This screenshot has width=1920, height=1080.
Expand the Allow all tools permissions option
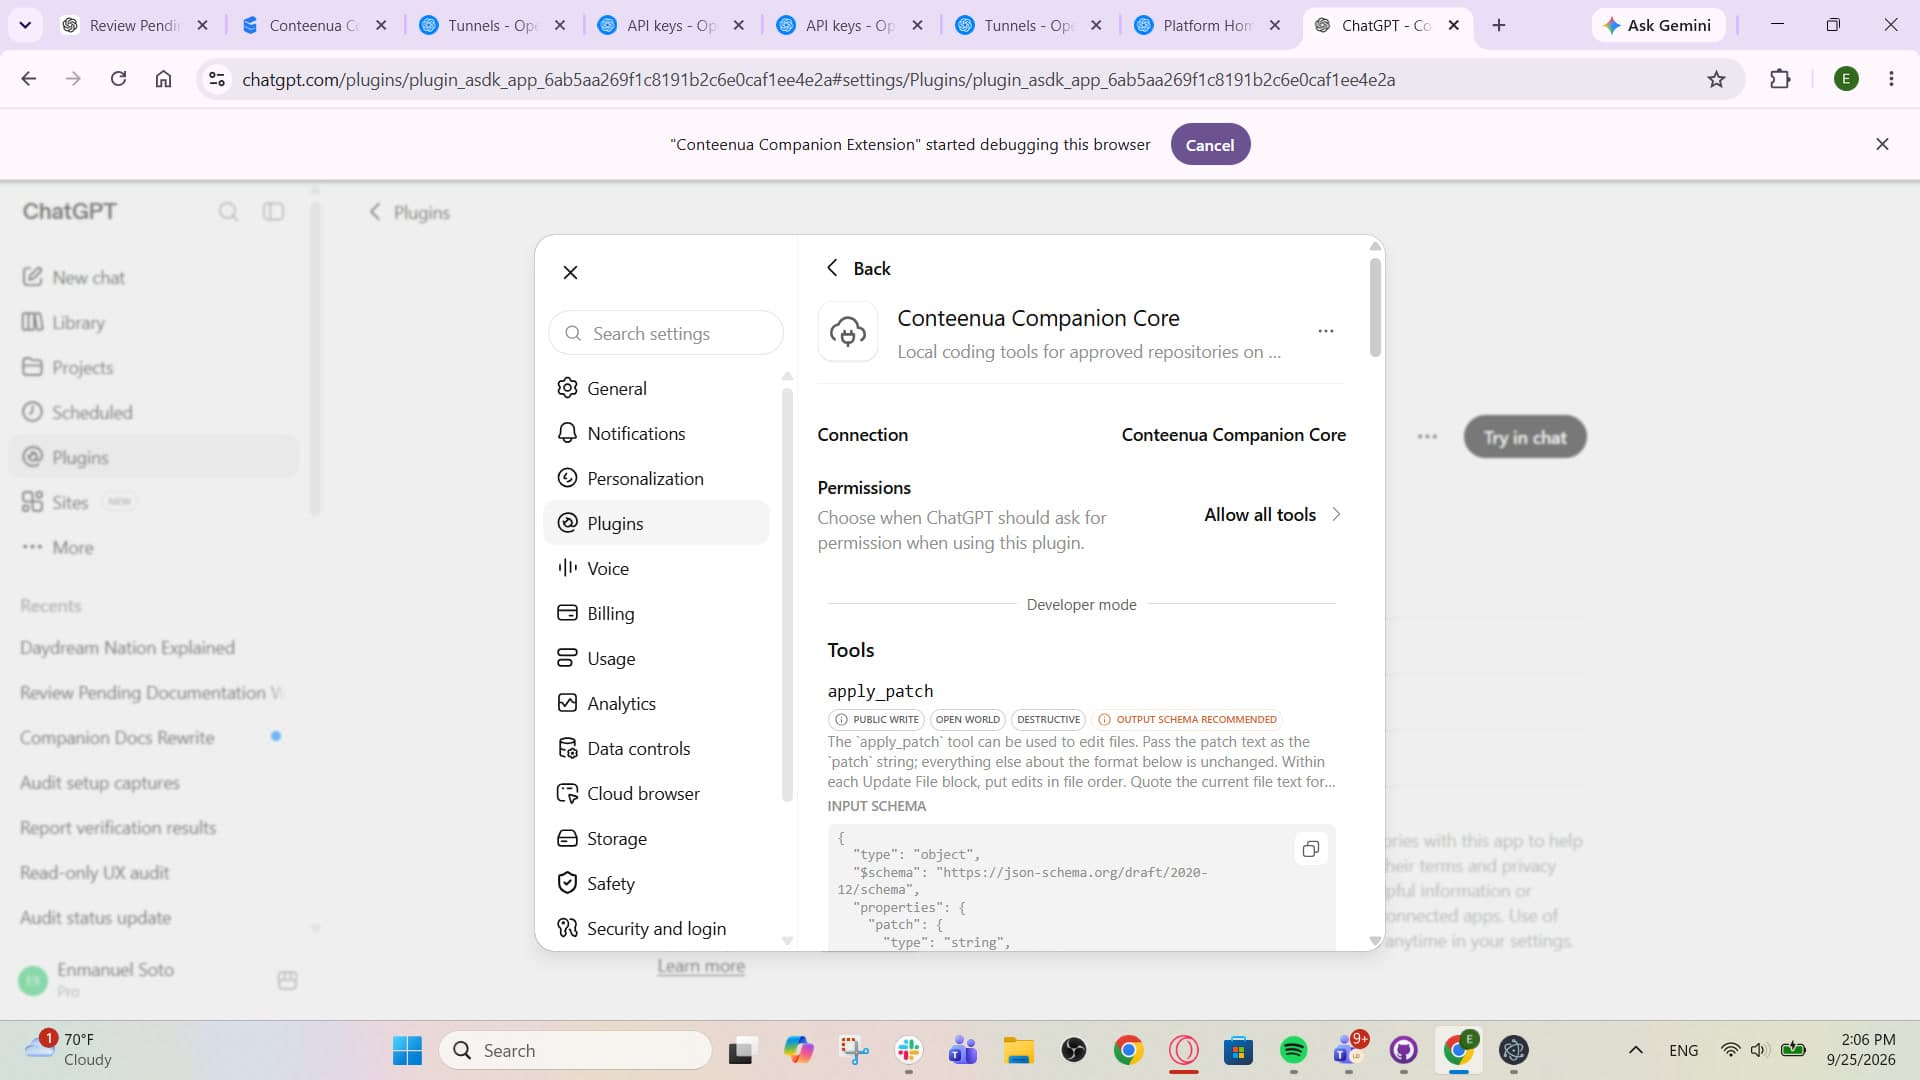(1273, 515)
